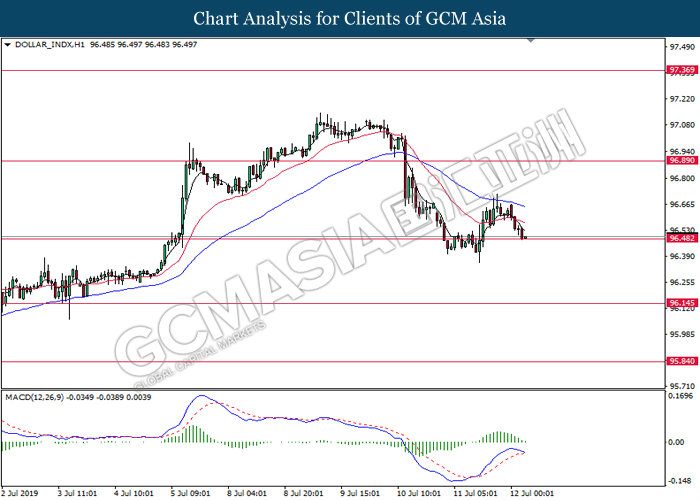Image resolution: width=700 pixels, height=500 pixels.
Task: Select the 96.482 current price label
Action: pyautogui.click(x=682, y=238)
